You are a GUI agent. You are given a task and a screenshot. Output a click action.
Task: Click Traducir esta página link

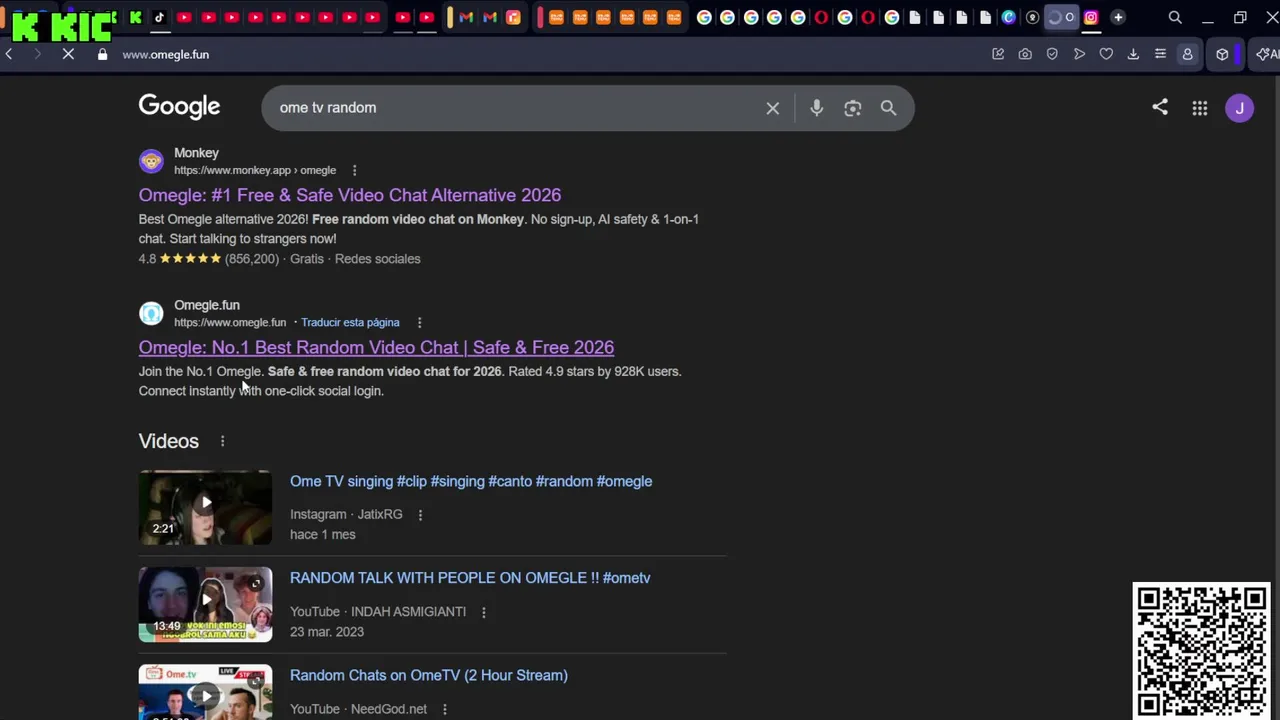[x=350, y=322]
